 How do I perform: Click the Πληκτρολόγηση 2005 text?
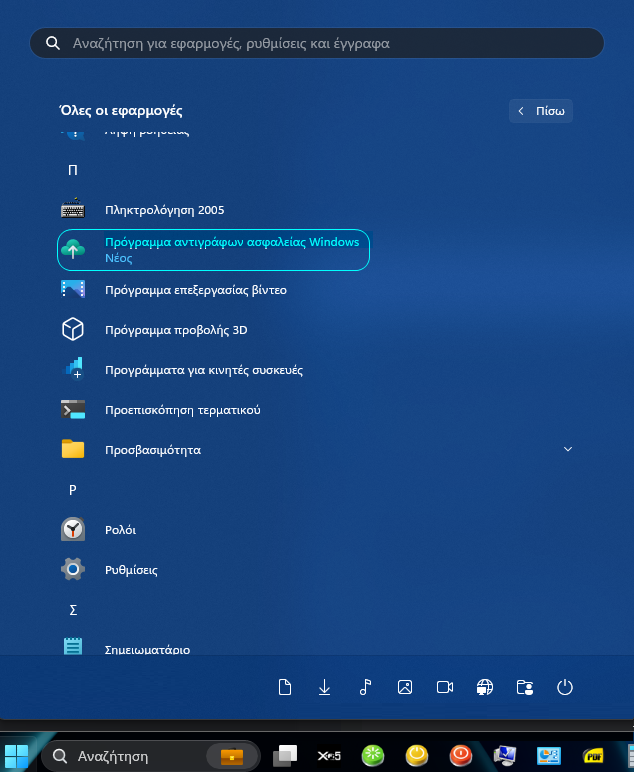point(164,210)
